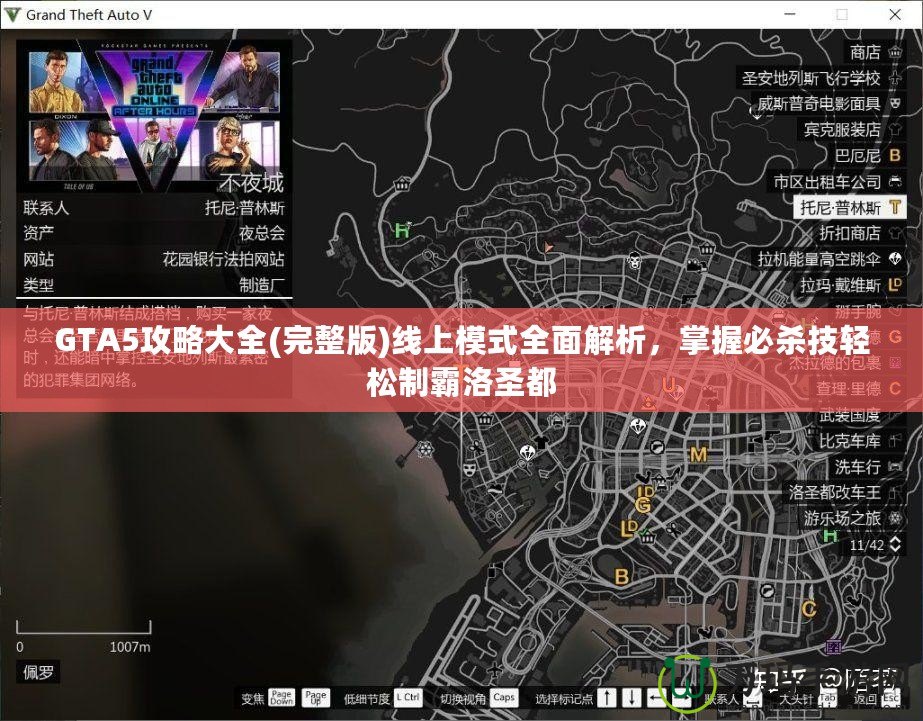This screenshot has height=721, width=923.
Task: Click the 佩罗 location label
Action: coord(38,672)
